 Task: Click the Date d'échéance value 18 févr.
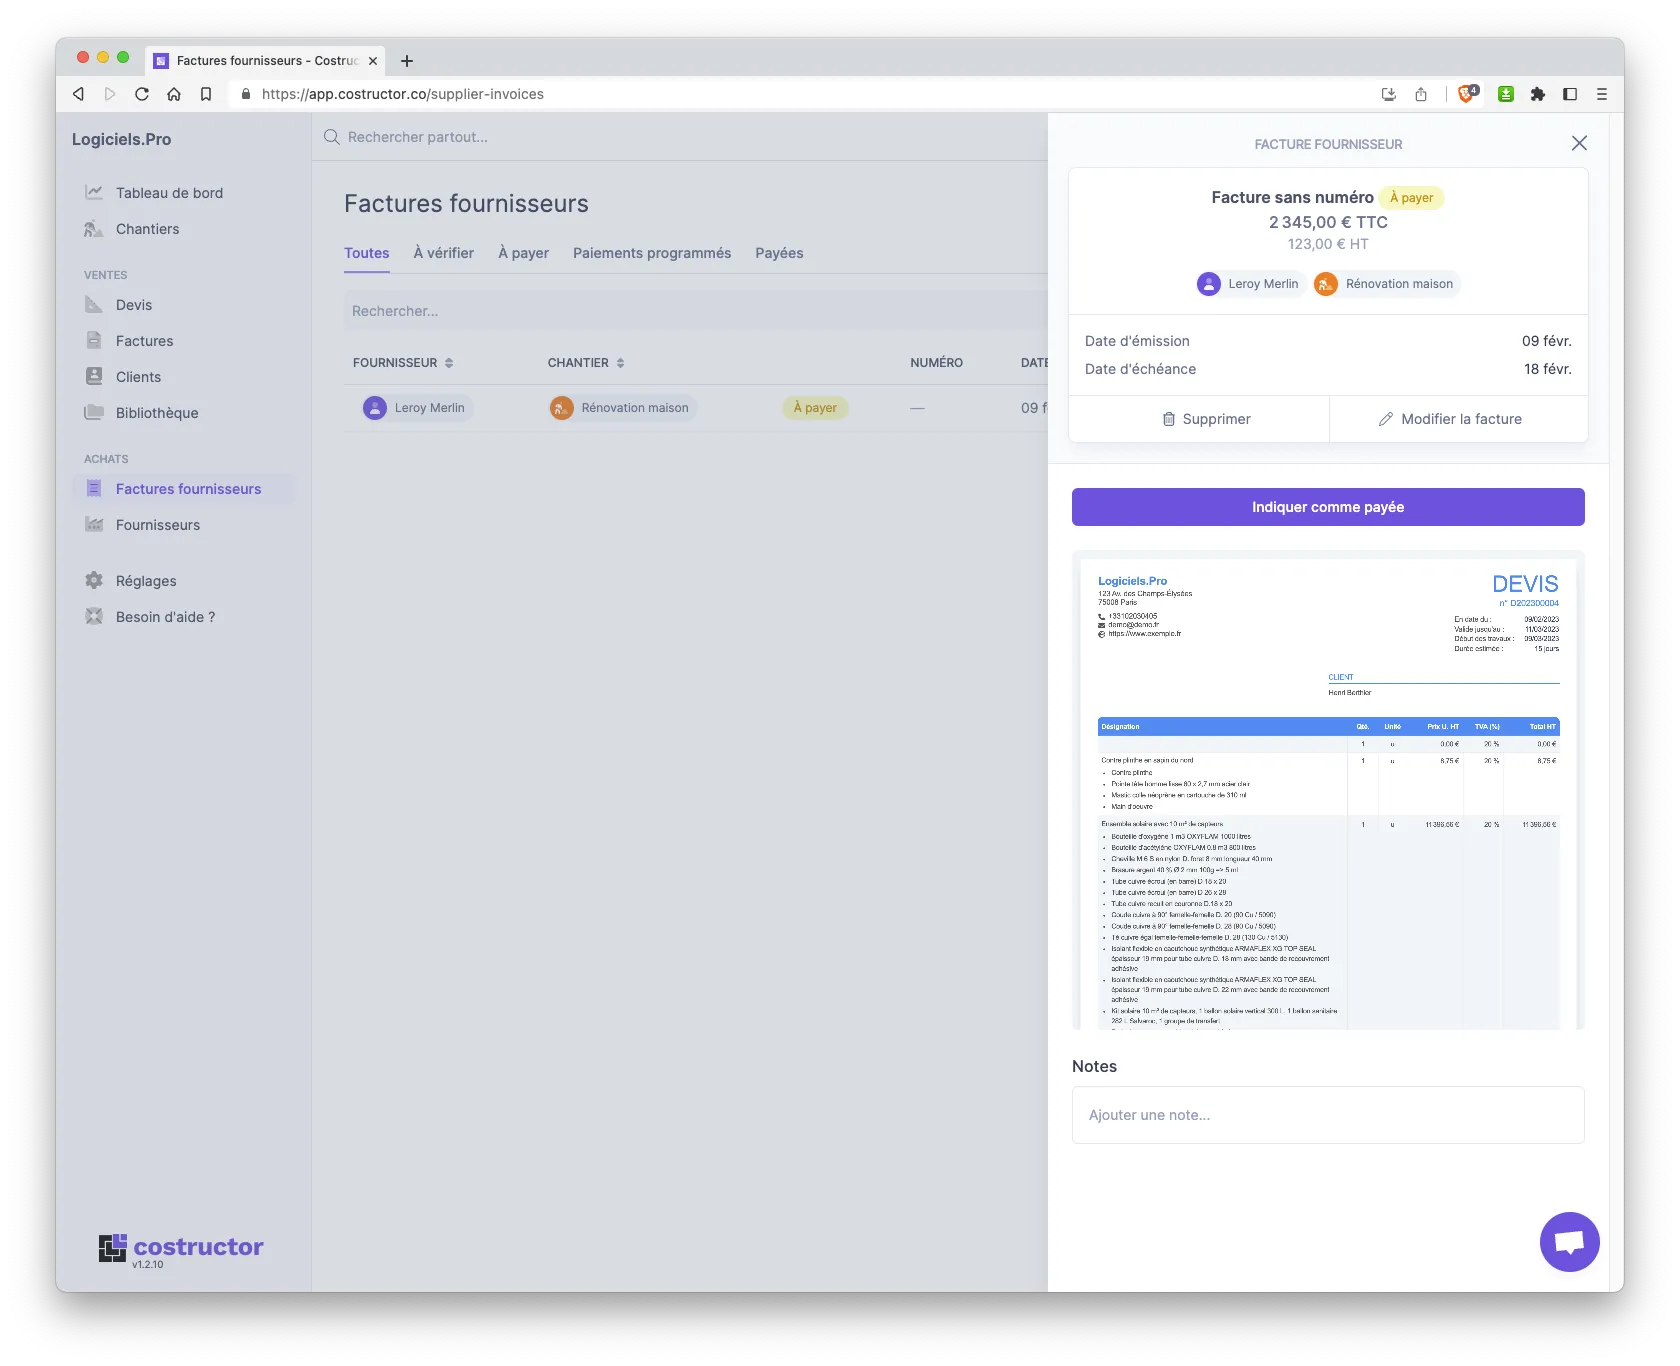[1547, 369]
